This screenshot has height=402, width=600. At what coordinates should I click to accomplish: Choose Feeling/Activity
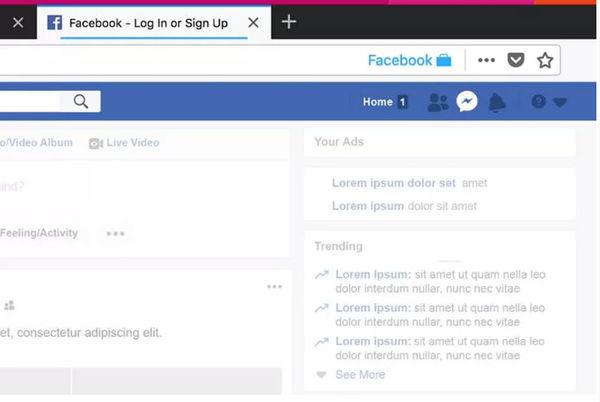[39, 233]
